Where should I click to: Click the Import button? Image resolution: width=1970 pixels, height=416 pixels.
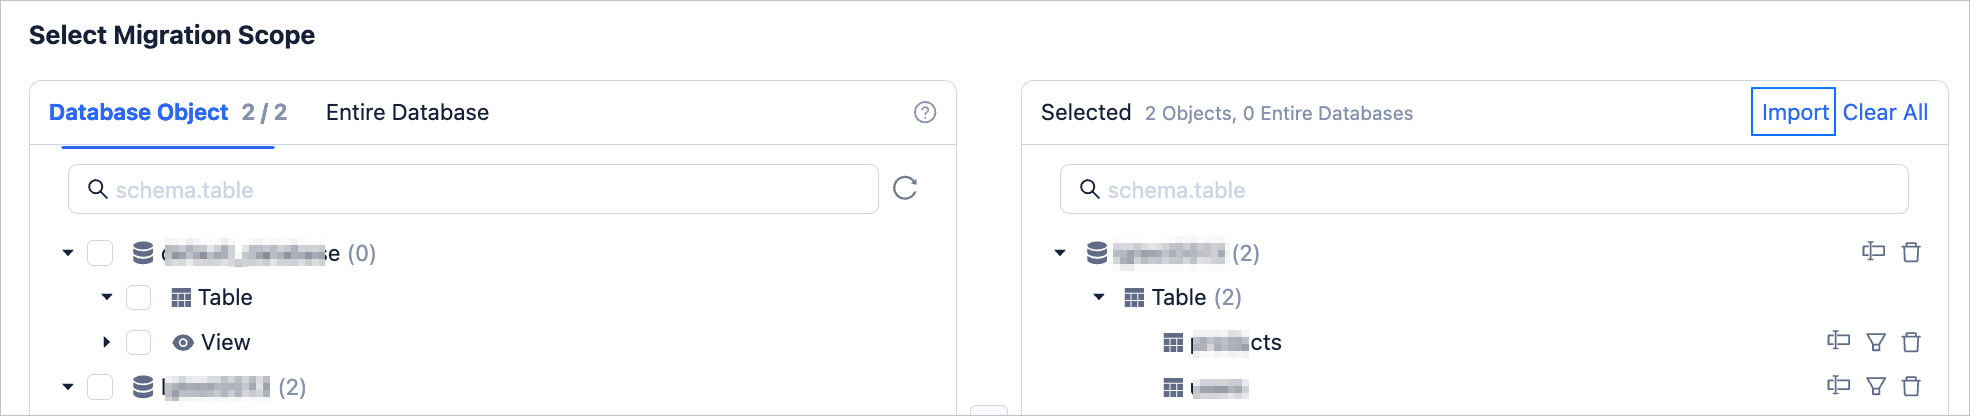pos(1794,112)
